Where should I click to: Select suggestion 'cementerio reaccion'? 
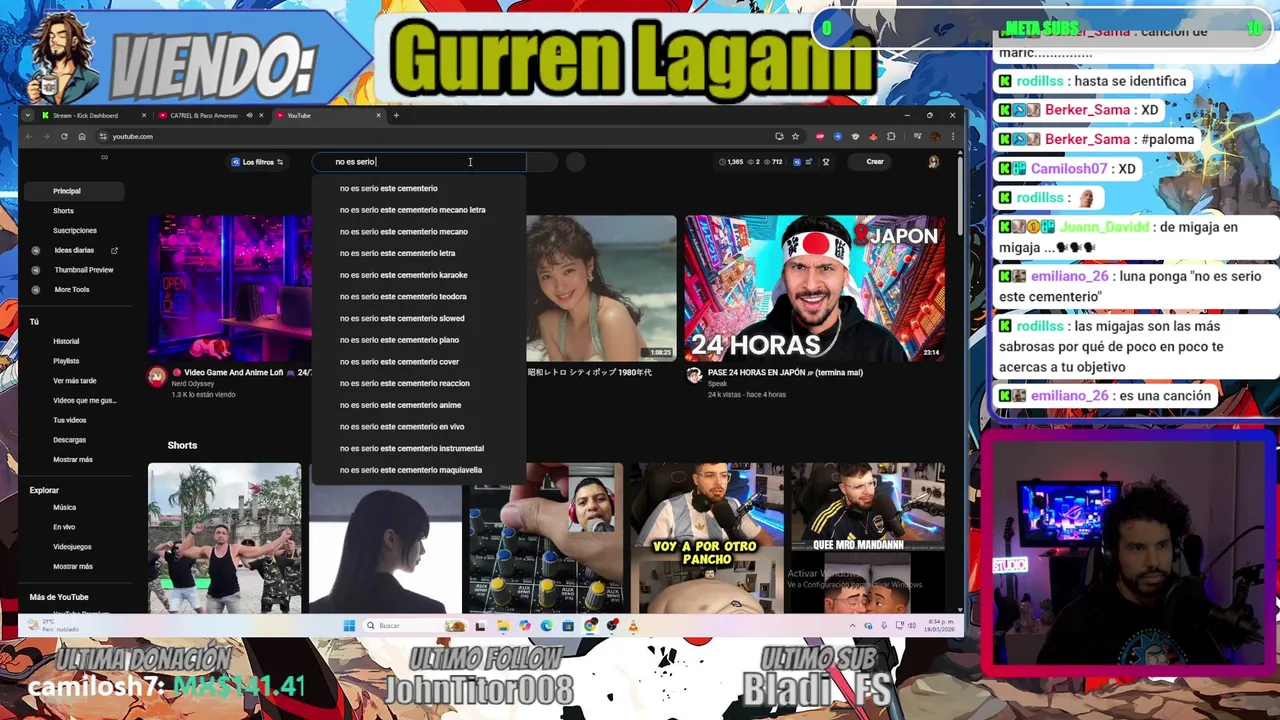pos(419,383)
